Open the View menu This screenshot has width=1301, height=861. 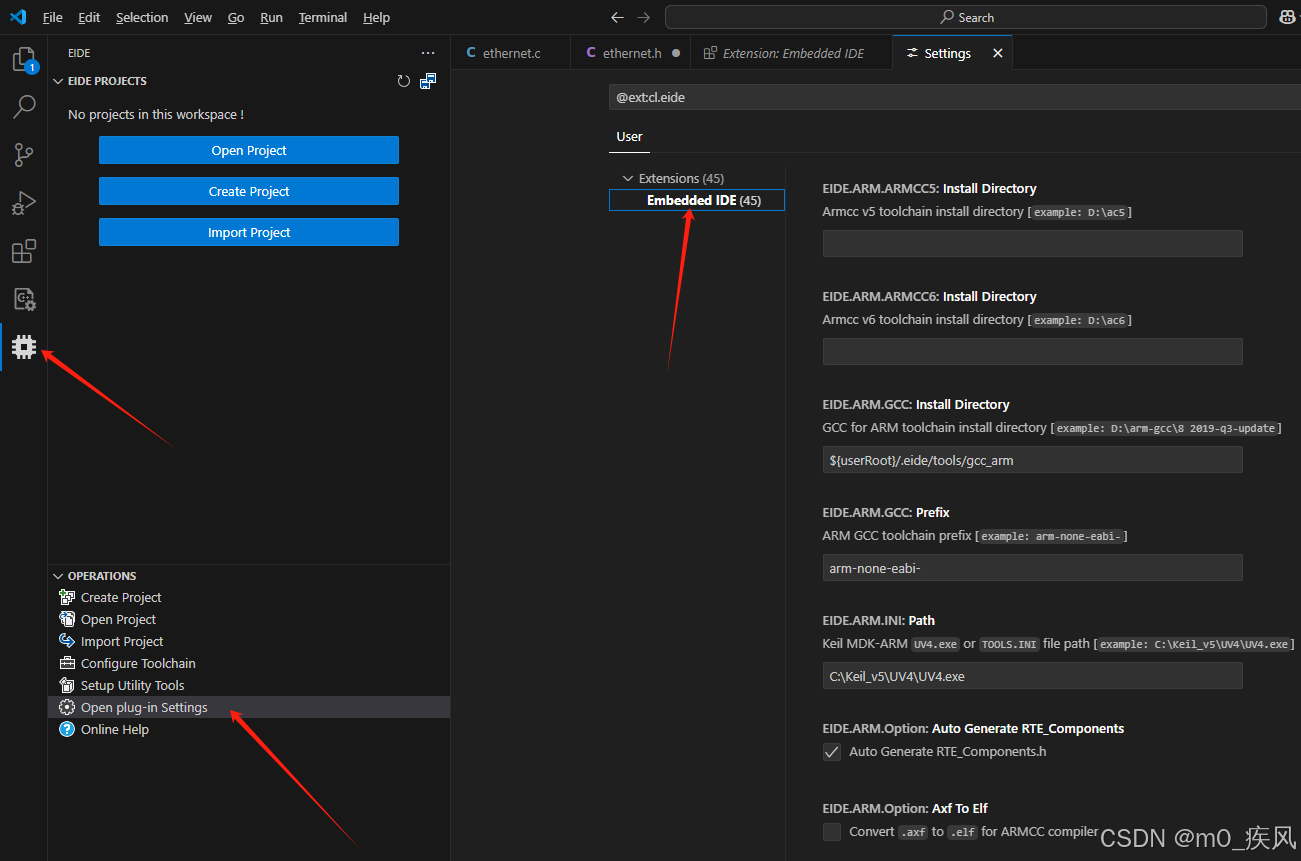[x=198, y=17]
